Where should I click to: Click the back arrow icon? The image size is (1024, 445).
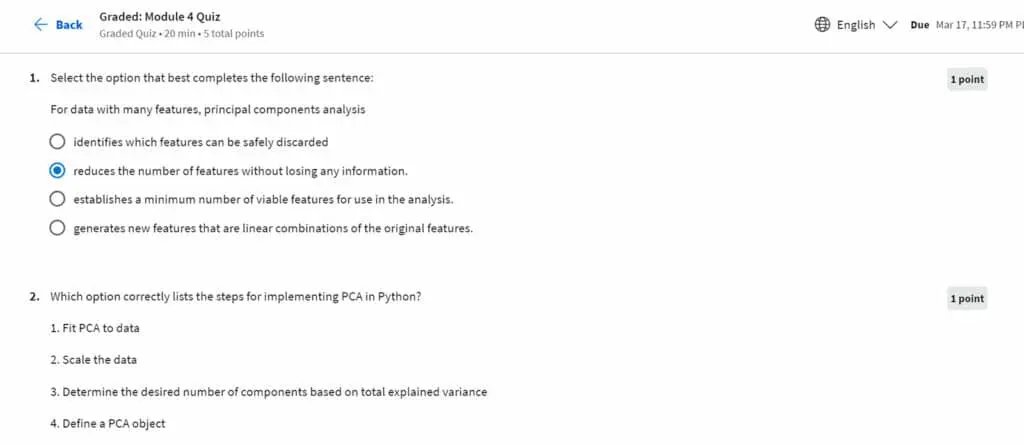(x=40, y=25)
